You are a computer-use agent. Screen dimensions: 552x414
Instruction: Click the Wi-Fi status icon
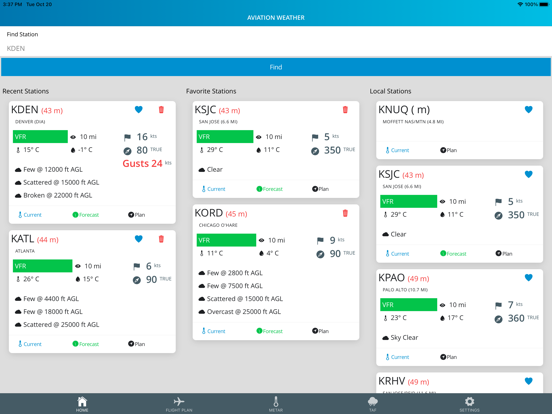click(520, 4)
